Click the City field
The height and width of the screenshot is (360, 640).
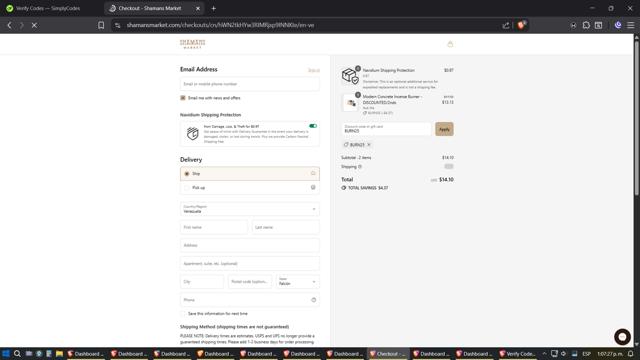tap(202, 282)
